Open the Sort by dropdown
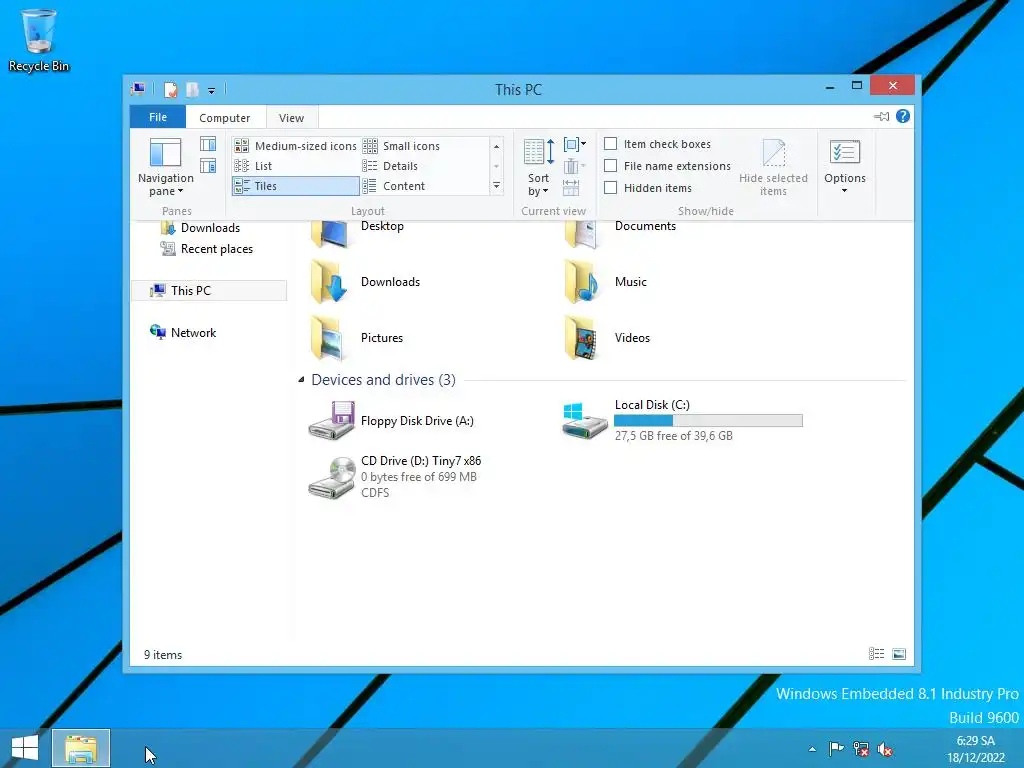This screenshot has height=768, width=1024. click(539, 167)
